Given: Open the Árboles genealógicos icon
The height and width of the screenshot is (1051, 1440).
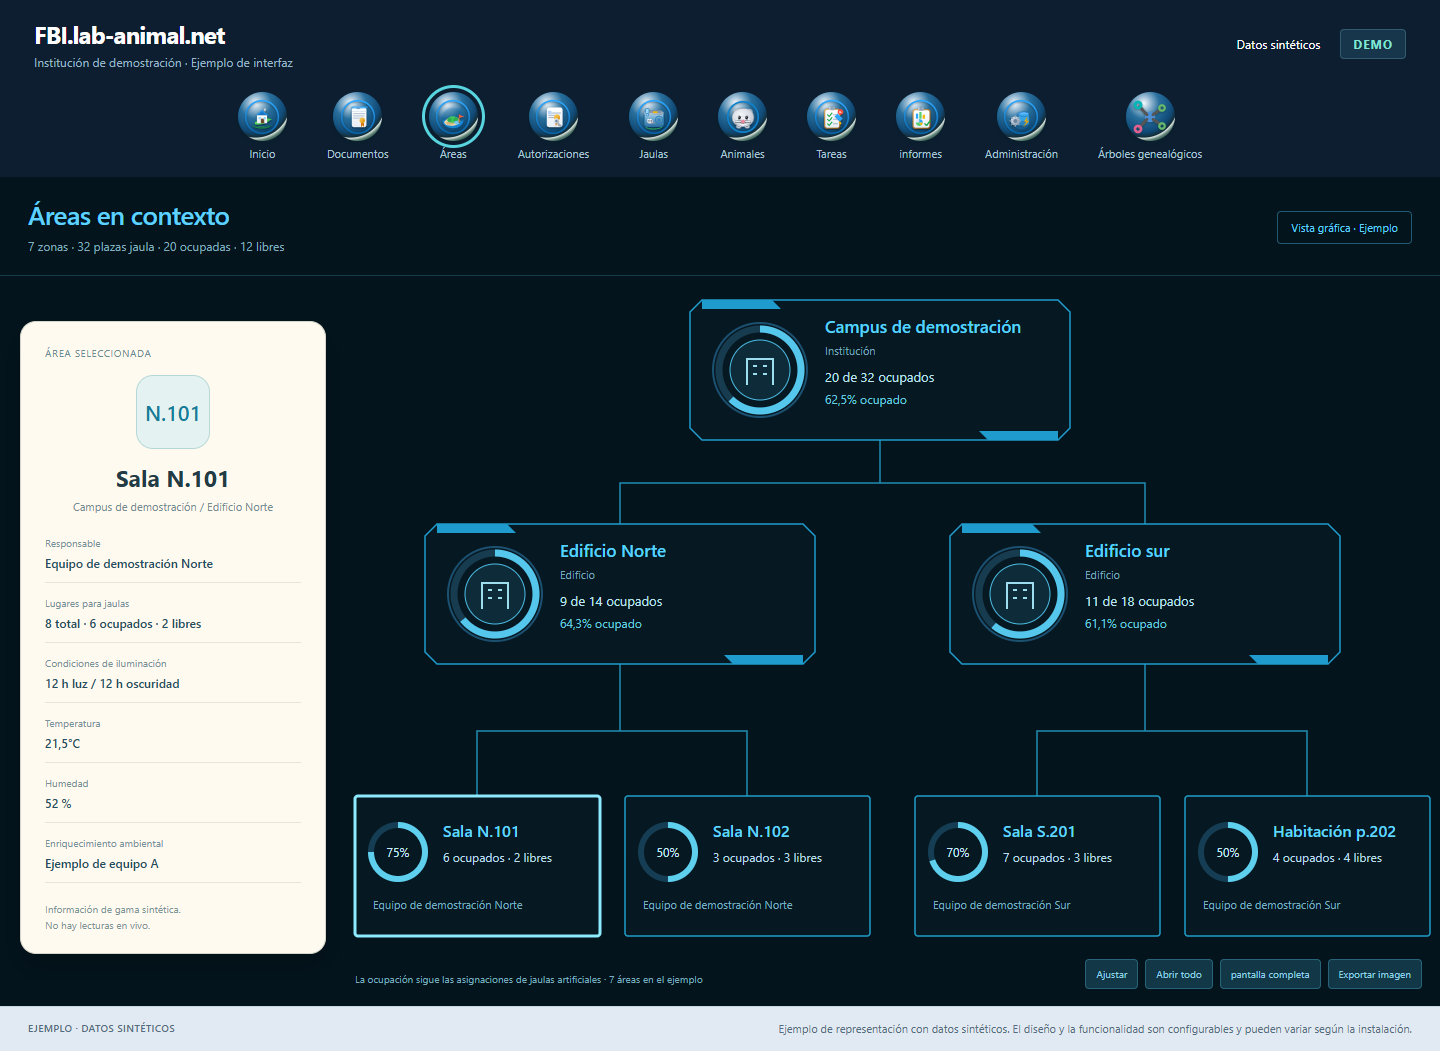Looking at the screenshot, I should click(x=1150, y=117).
